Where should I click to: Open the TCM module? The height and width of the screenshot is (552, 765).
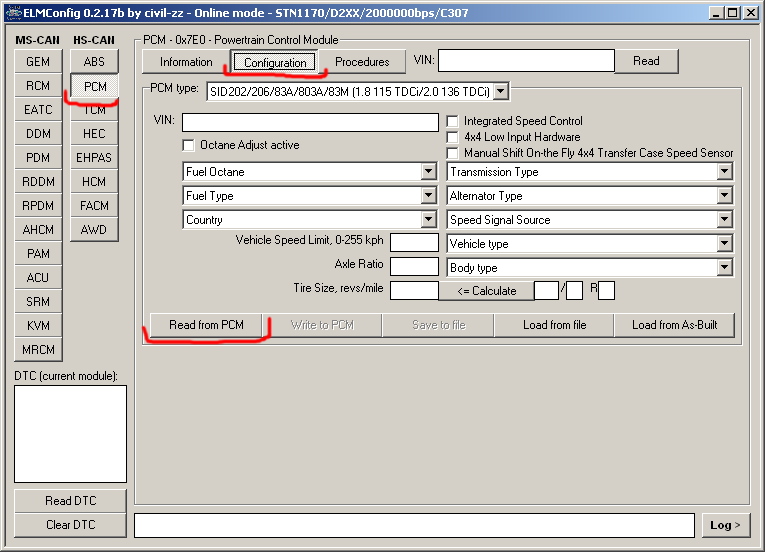(94, 110)
